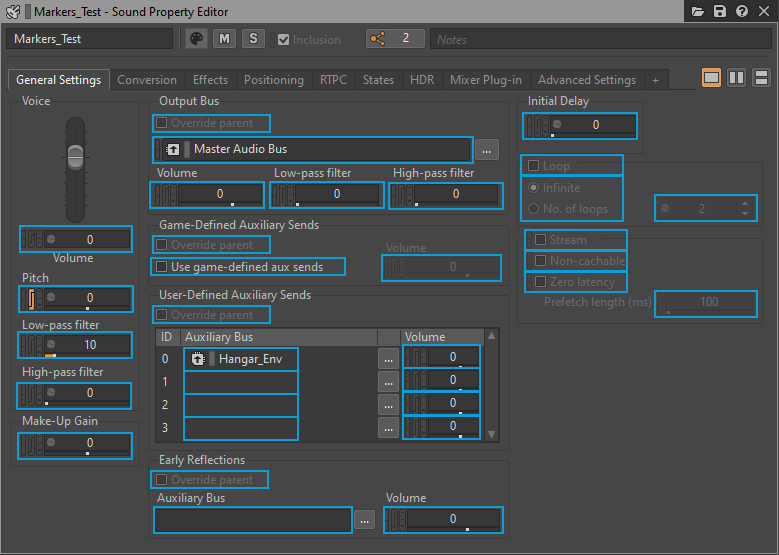Open the Advanced Settings tab
Viewport: 779px width, 555px height.
point(587,79)
